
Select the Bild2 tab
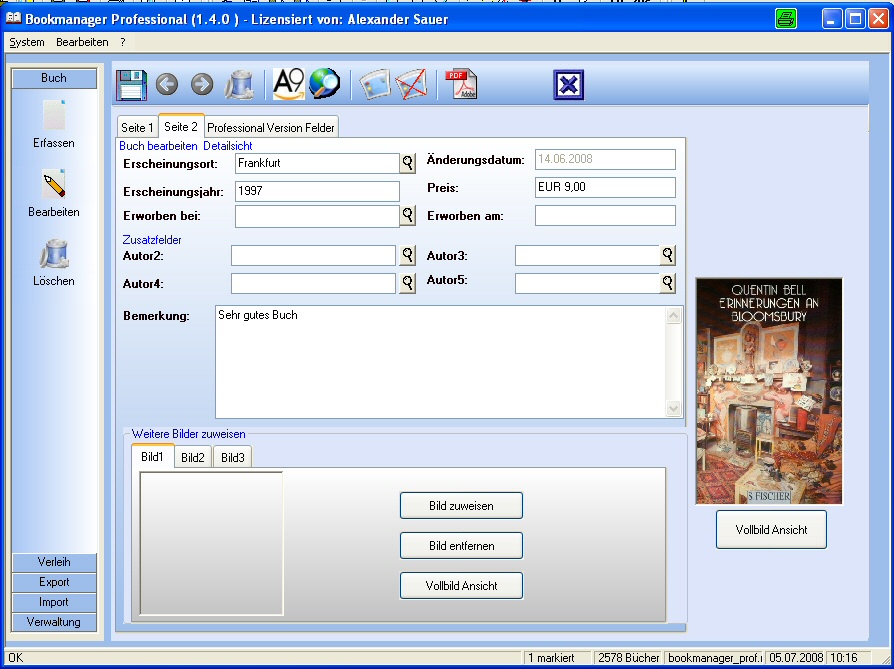[x=193, y=458]
